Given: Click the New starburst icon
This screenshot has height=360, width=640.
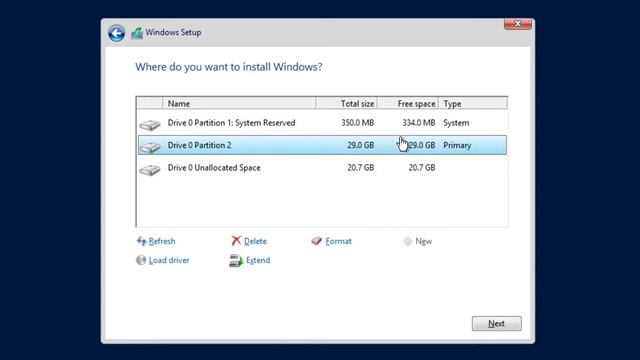Looking at the screenshot, I should point(408,241).
